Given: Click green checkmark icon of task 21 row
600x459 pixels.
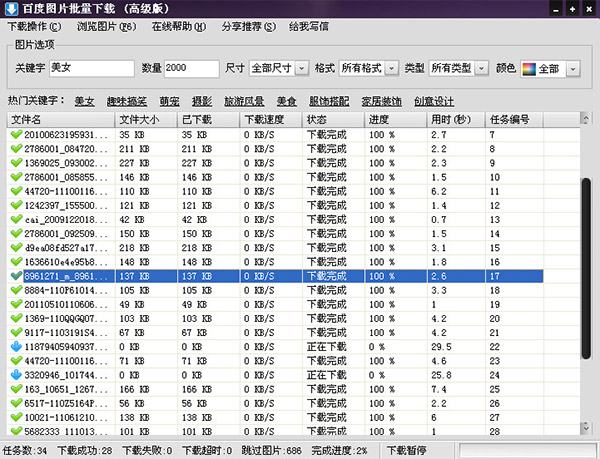Looking at the screenshot, I should pyautogui.click(x=16, y=332).
